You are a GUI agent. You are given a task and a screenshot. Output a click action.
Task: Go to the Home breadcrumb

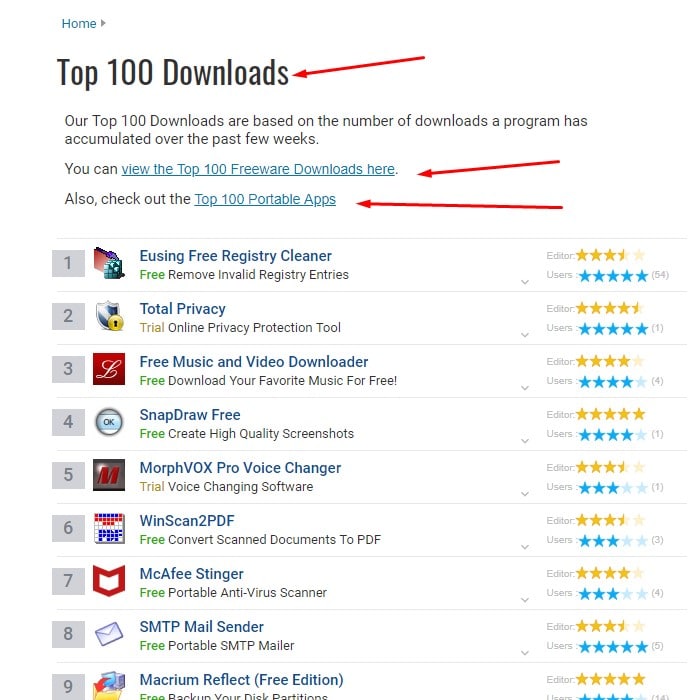point(79,23)
